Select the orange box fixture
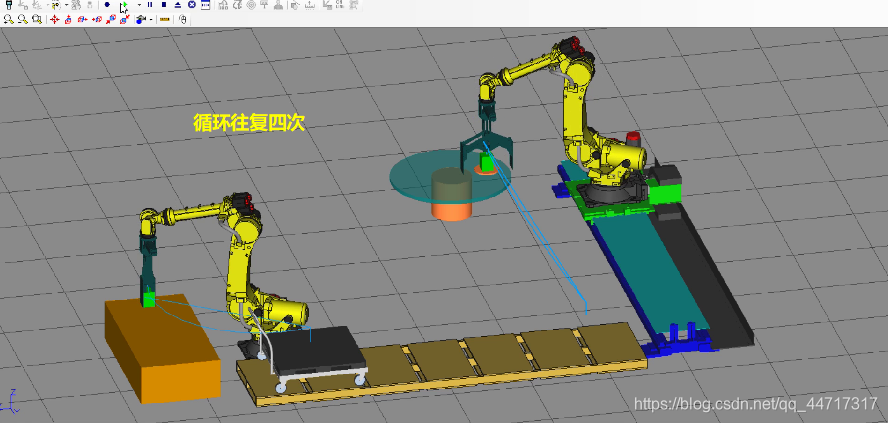The image size is (888, 423). point(164,348)
